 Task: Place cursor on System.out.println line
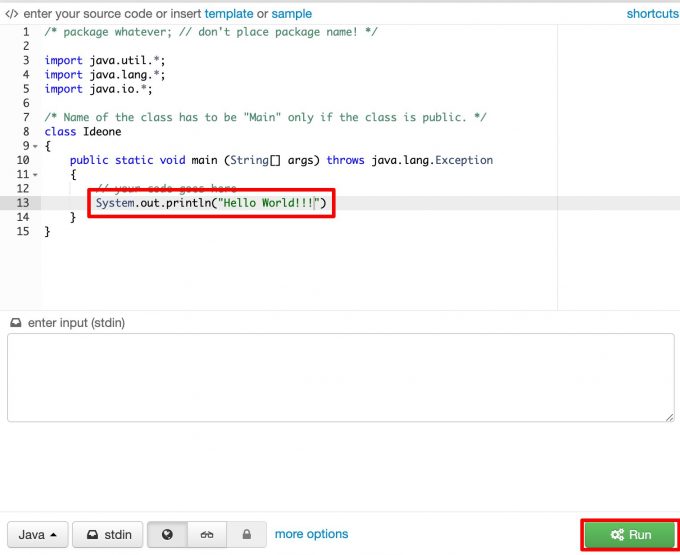210,204
